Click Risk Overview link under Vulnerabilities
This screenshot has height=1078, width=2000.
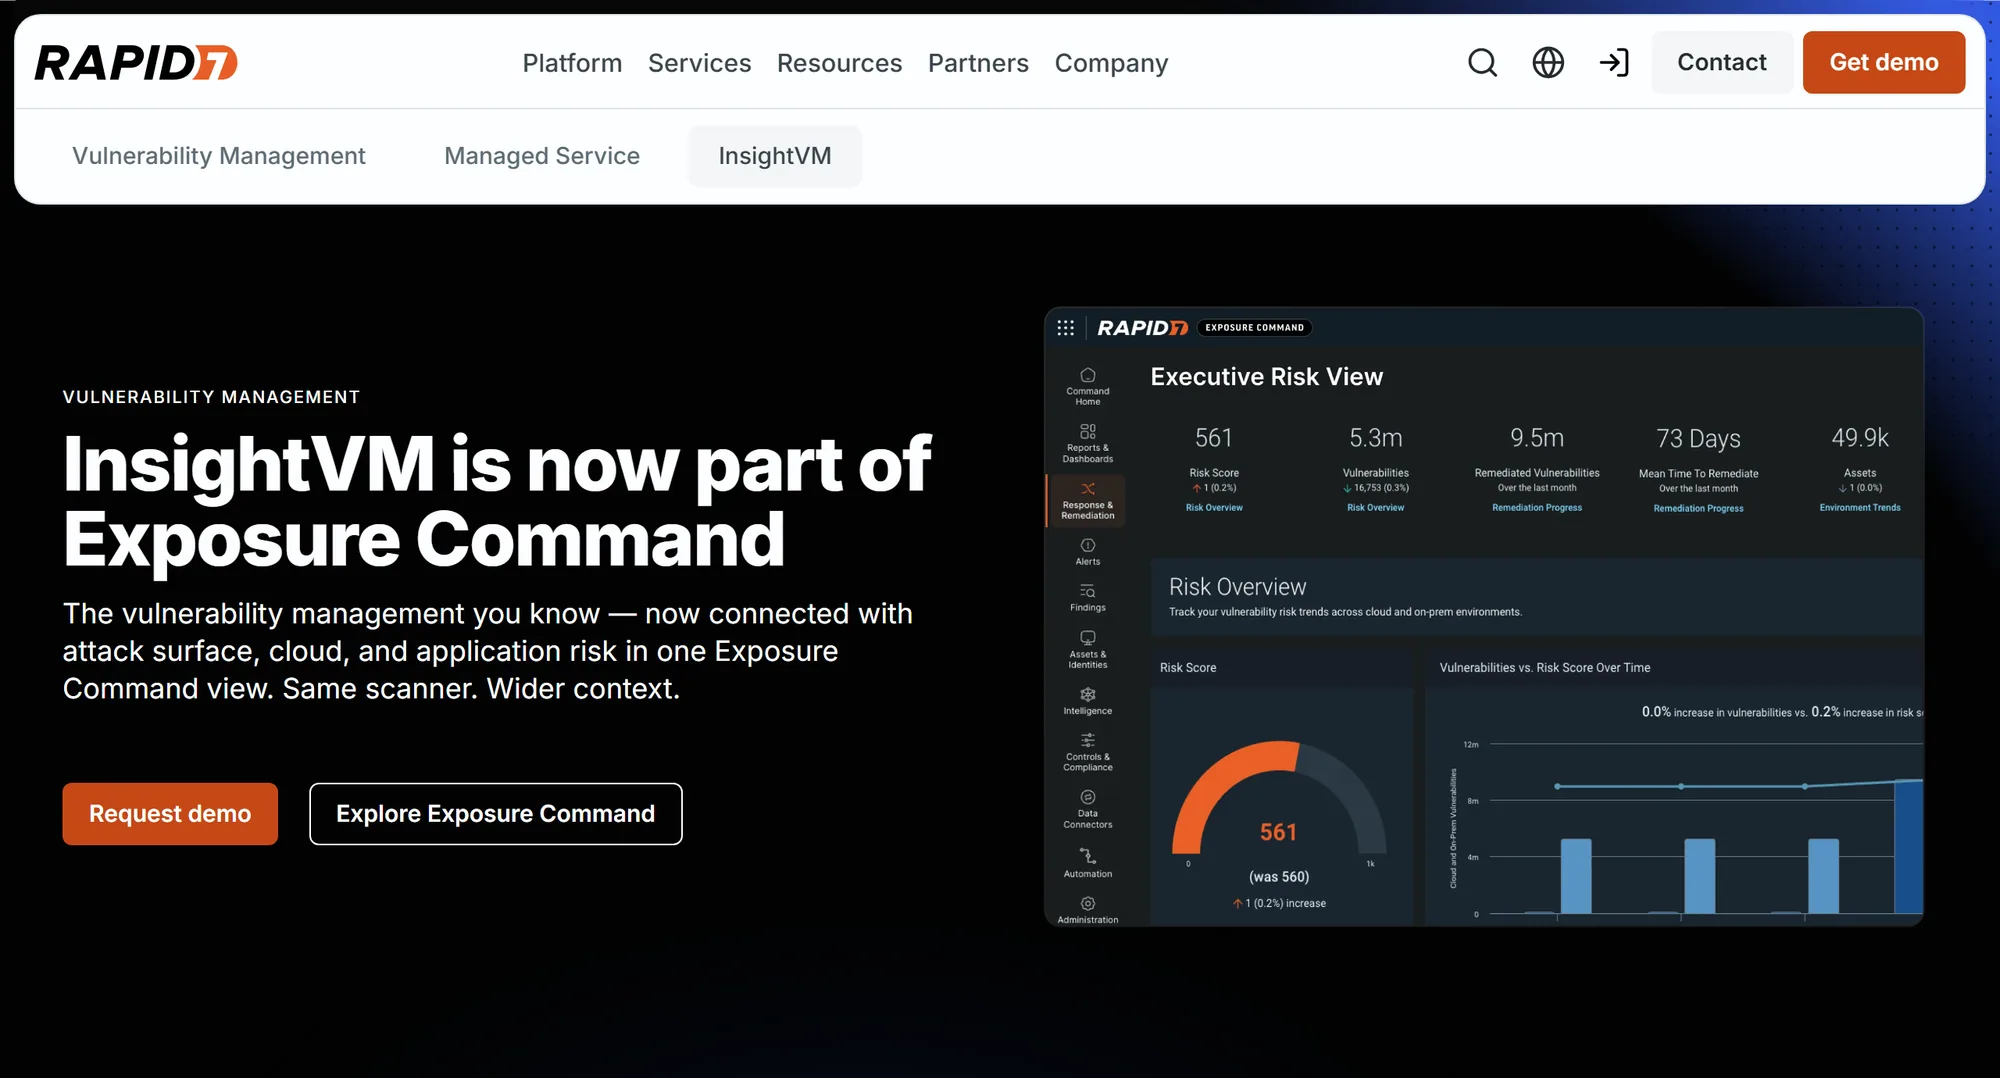tap(1375, 508)
